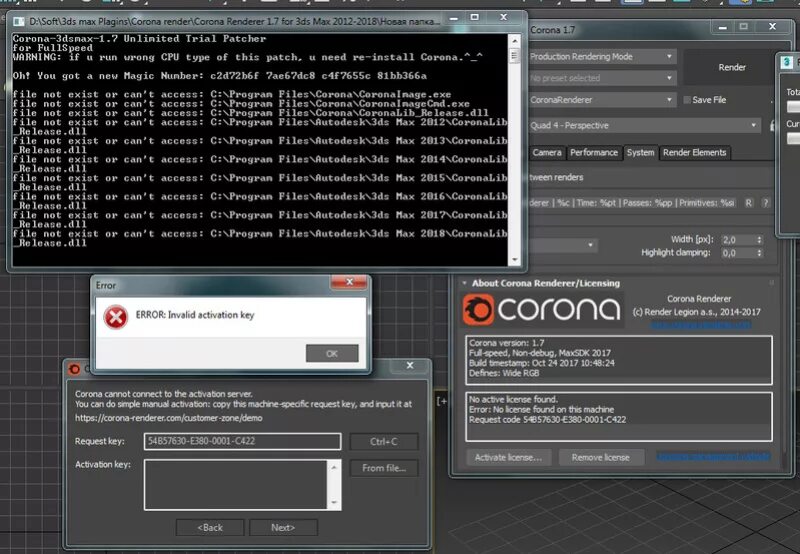Open the licensing management link next to Remove license
Screen dimensions: 800x554
click(713, 456)
